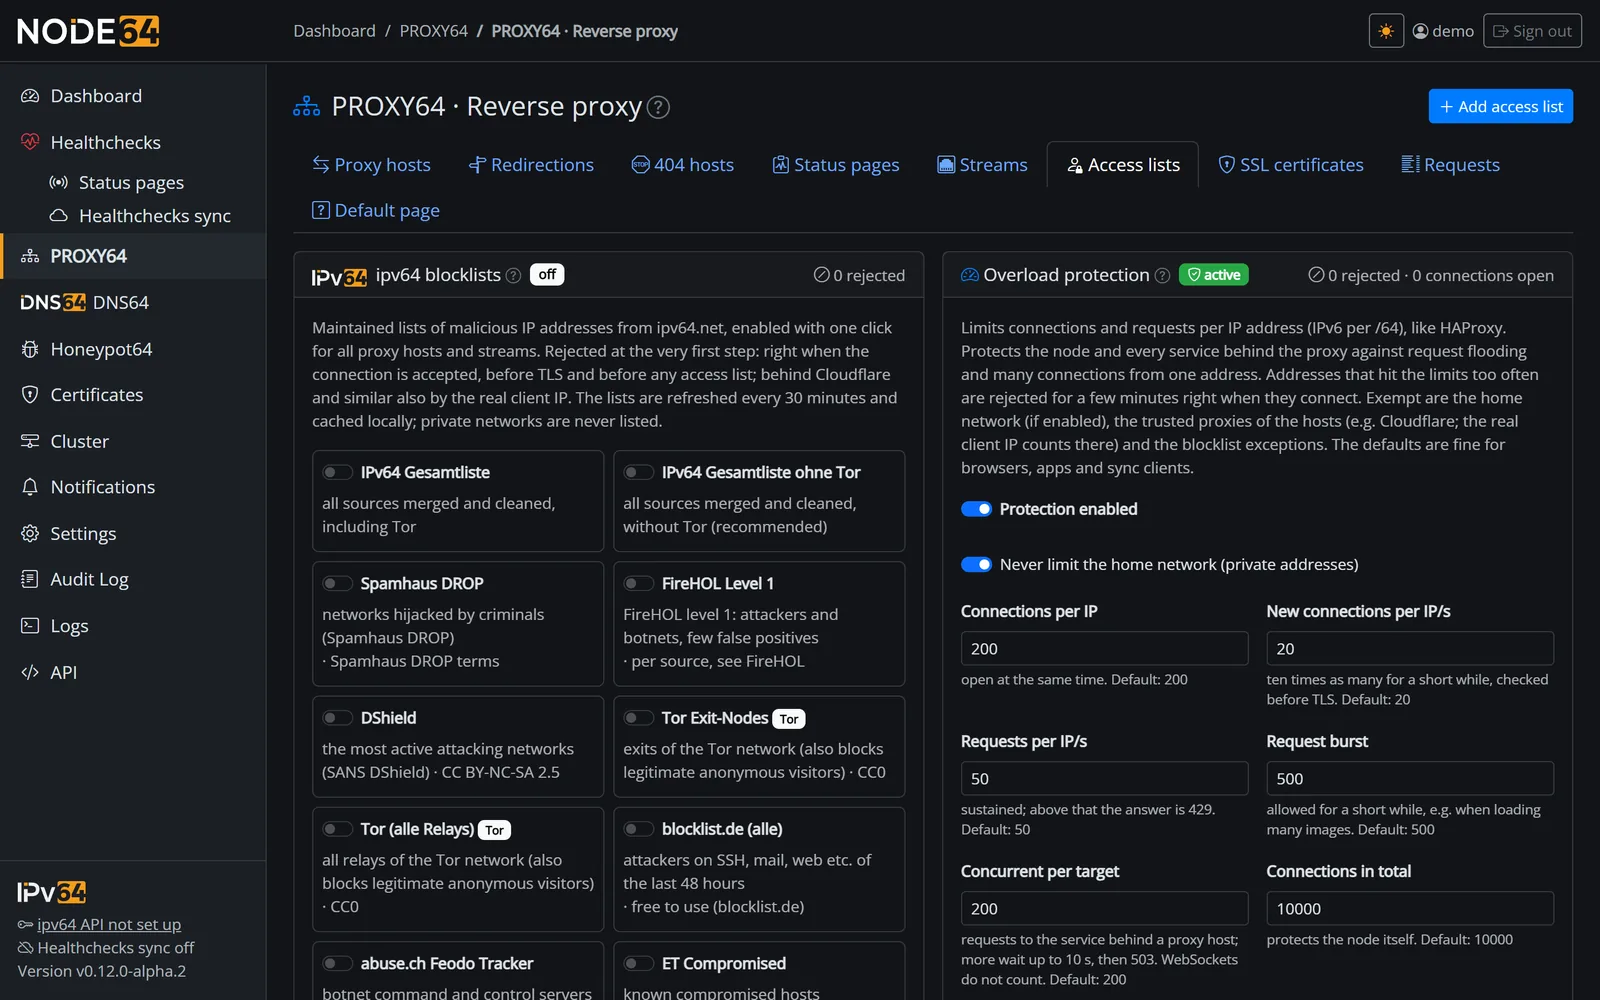
Task: Click the Connections per IP field
Action: 1104,648
